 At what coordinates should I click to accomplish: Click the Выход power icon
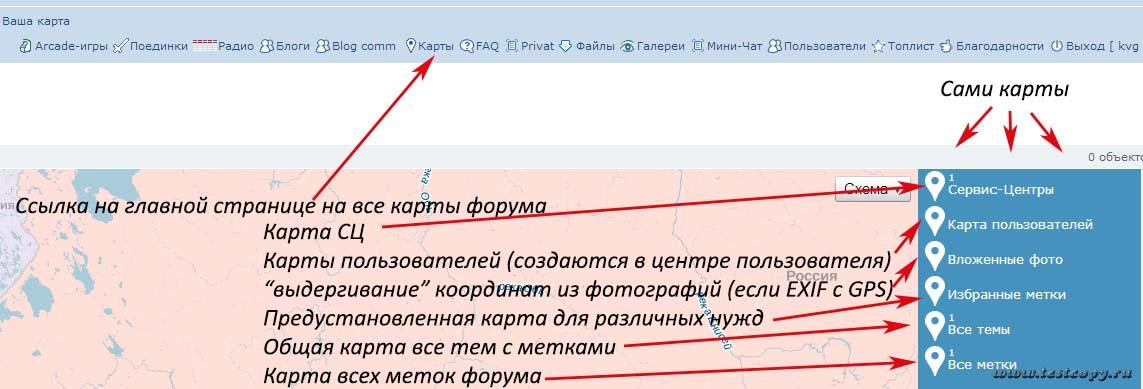(x=1056, y=46)
